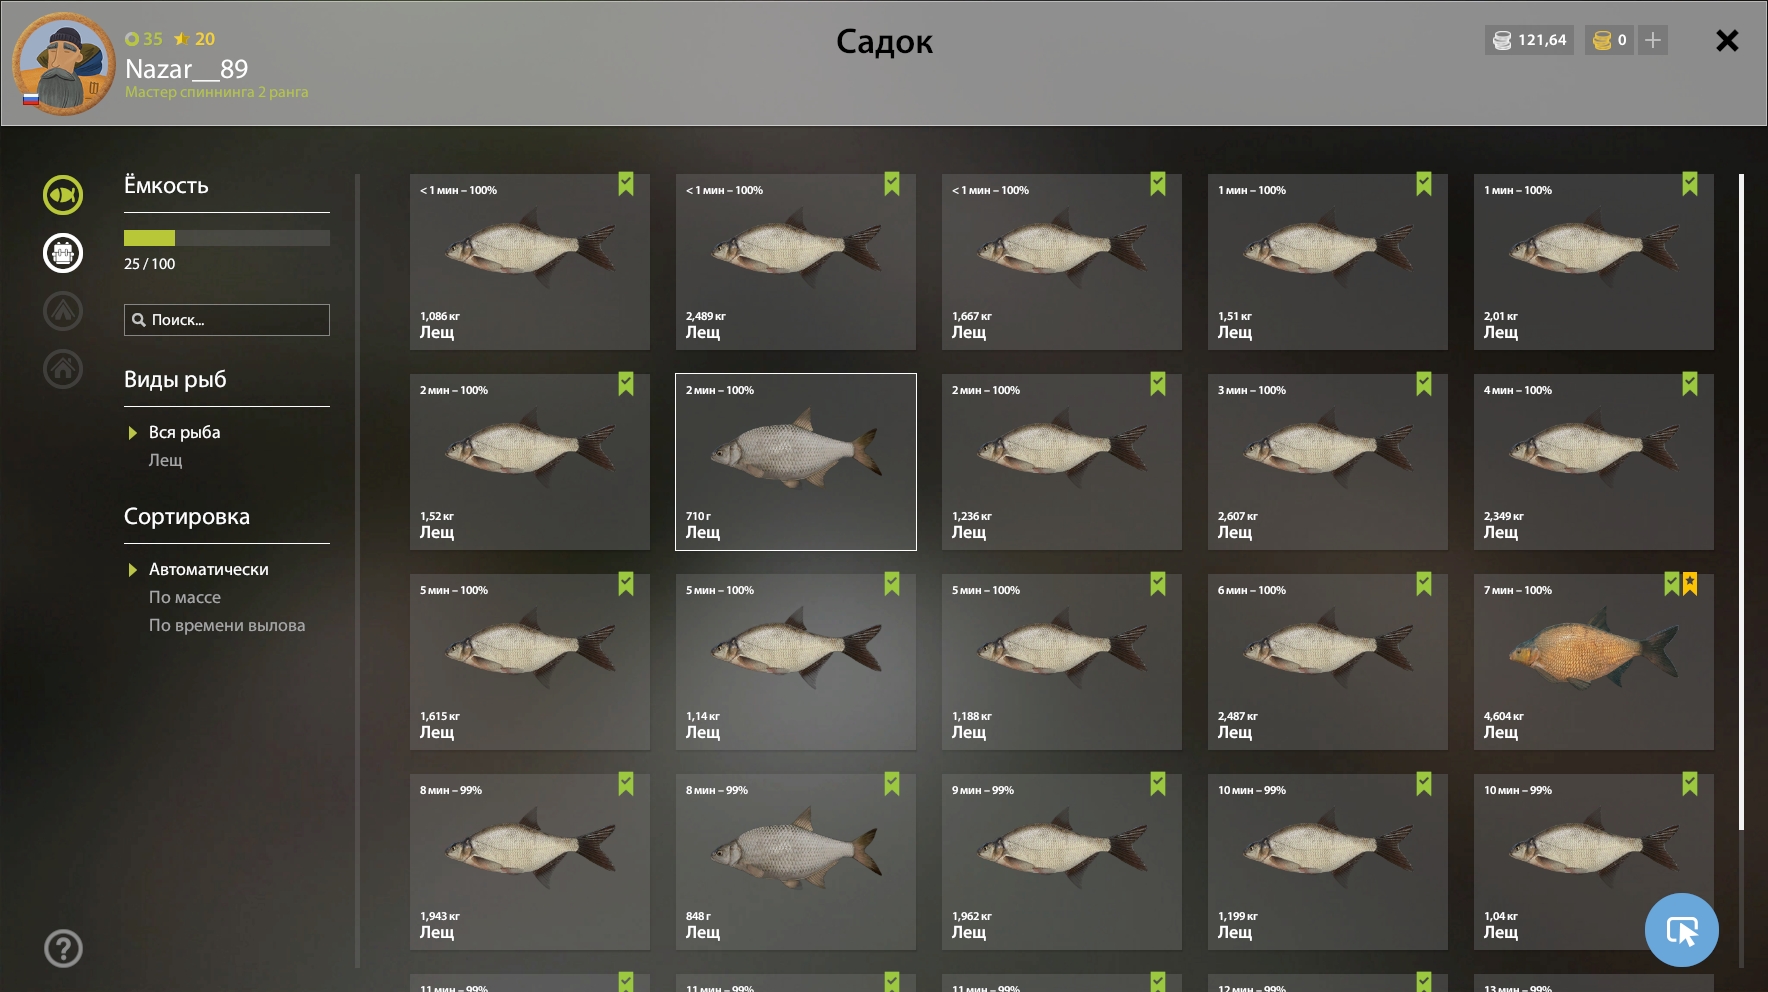Select sorting option По массе
The image size is (1768, 992).
point(185,597)
